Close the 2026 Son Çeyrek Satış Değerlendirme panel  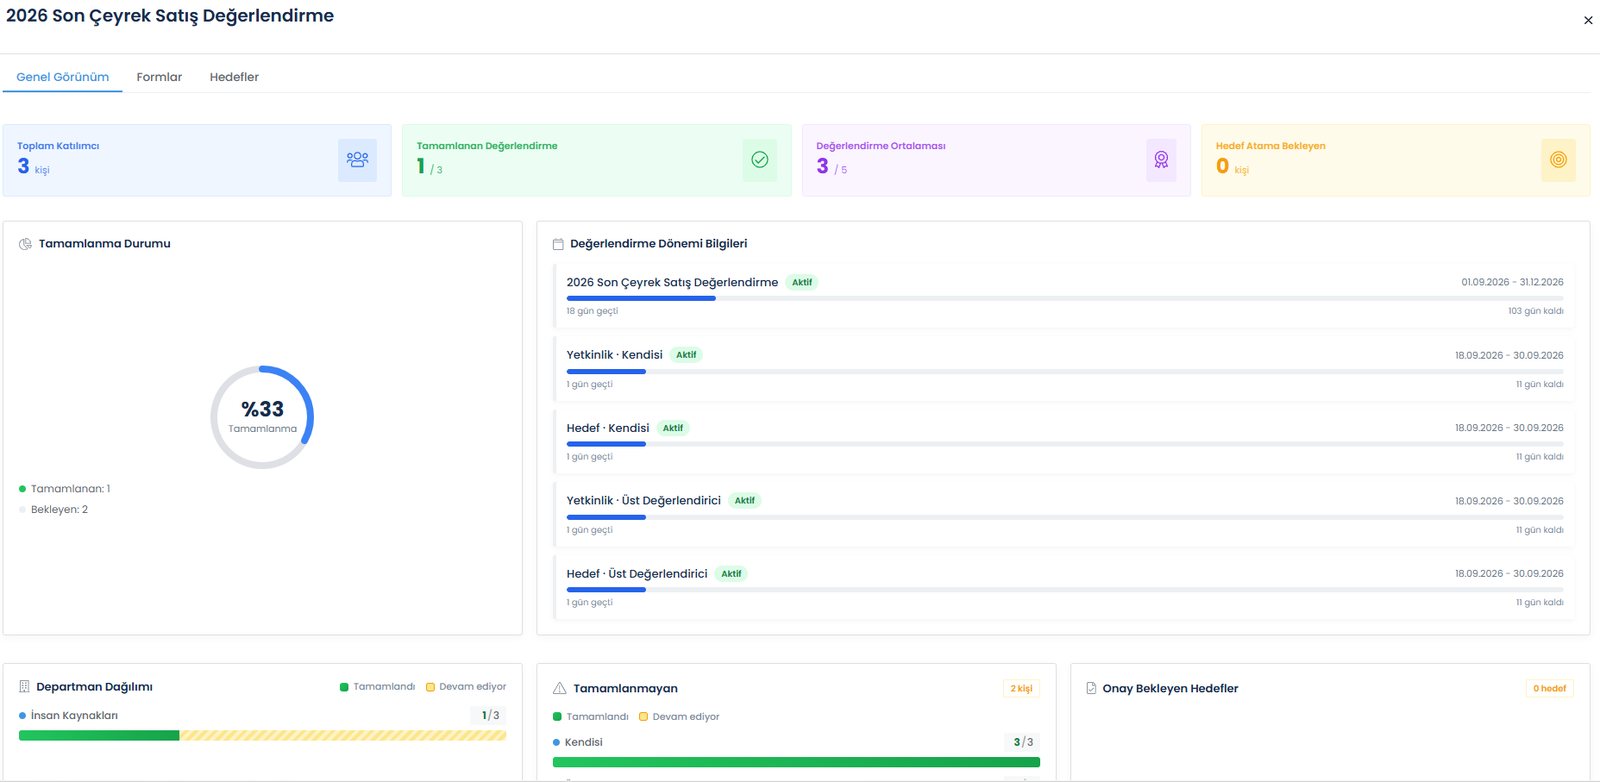click(x=1588, y=20)
